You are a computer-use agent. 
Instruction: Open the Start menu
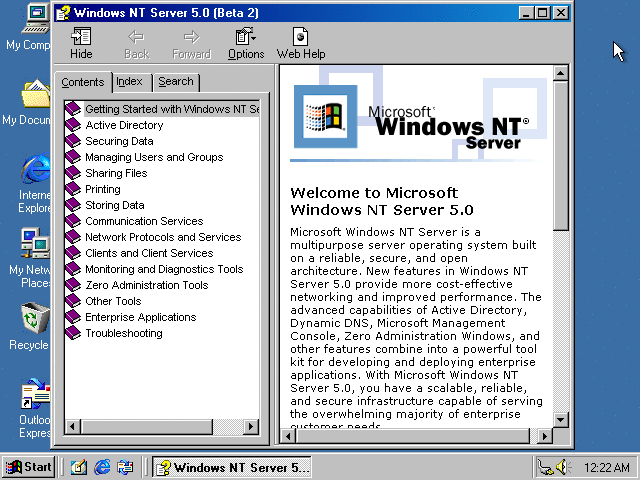28,467
